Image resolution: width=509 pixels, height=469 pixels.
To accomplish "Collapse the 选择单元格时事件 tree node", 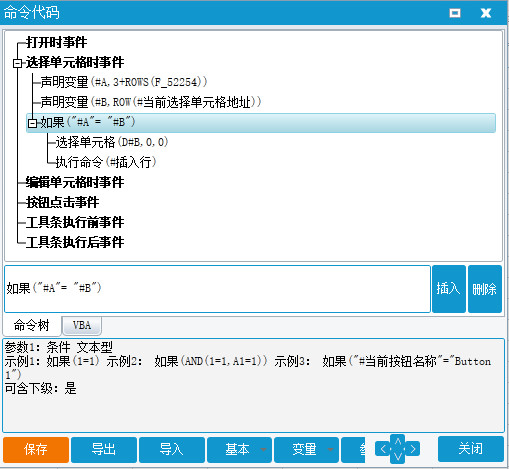I will coord(17,63).
